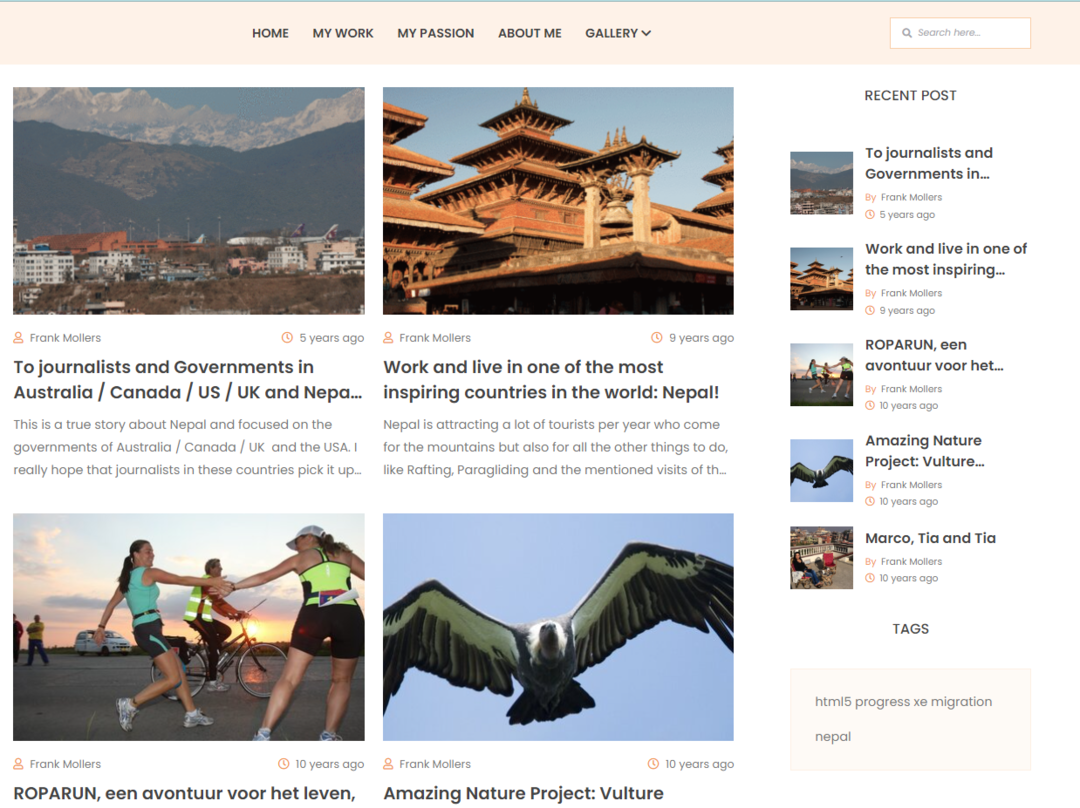This screenshot has width=1080, height=808.
Task: Click 'By Frank Mollers' under sidebar ROPARUN post
Action: [904, 389]
